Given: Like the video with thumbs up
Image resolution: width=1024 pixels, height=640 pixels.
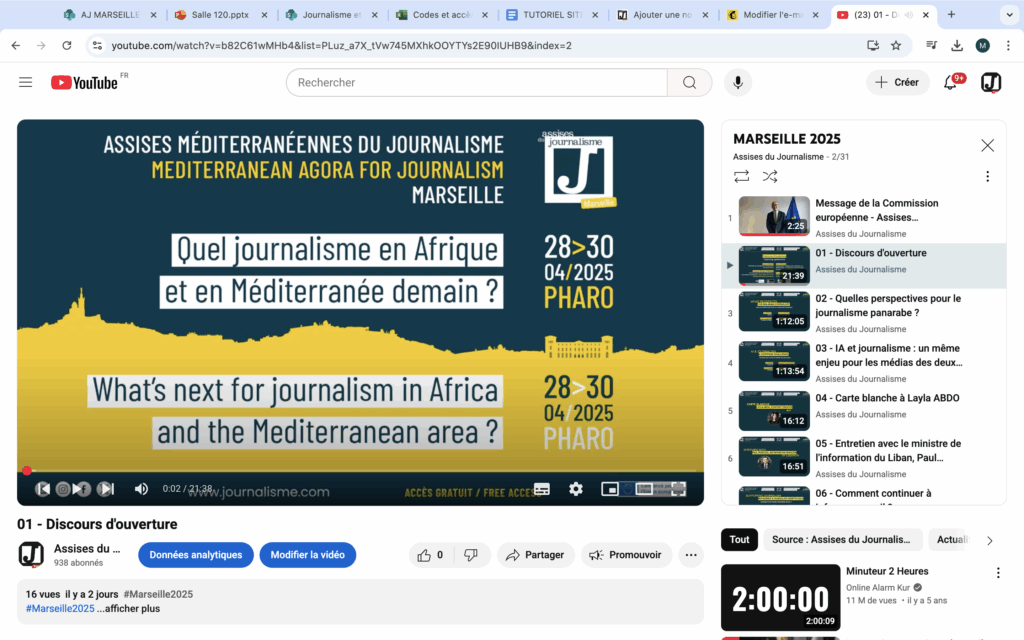Looking at the screenshot, I should click(x=430, y=555).
